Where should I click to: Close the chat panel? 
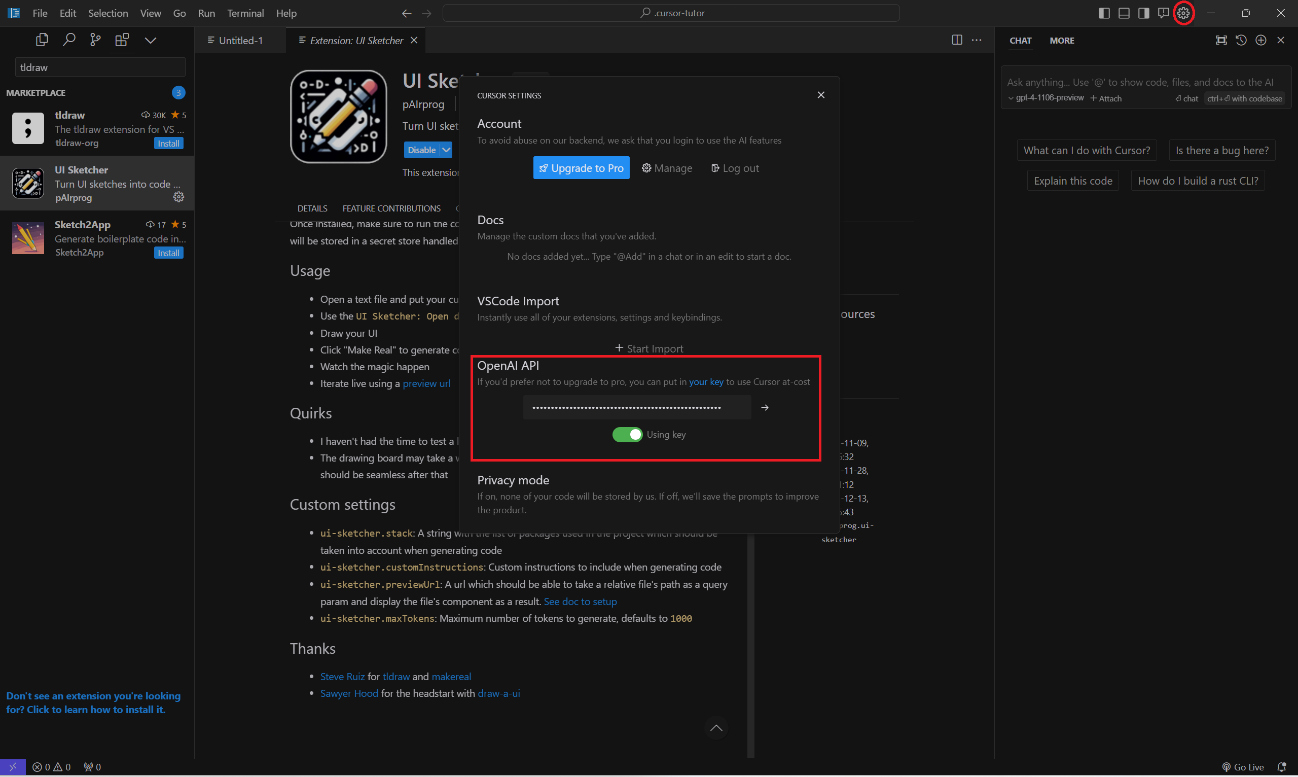(x=1280, y=40)
